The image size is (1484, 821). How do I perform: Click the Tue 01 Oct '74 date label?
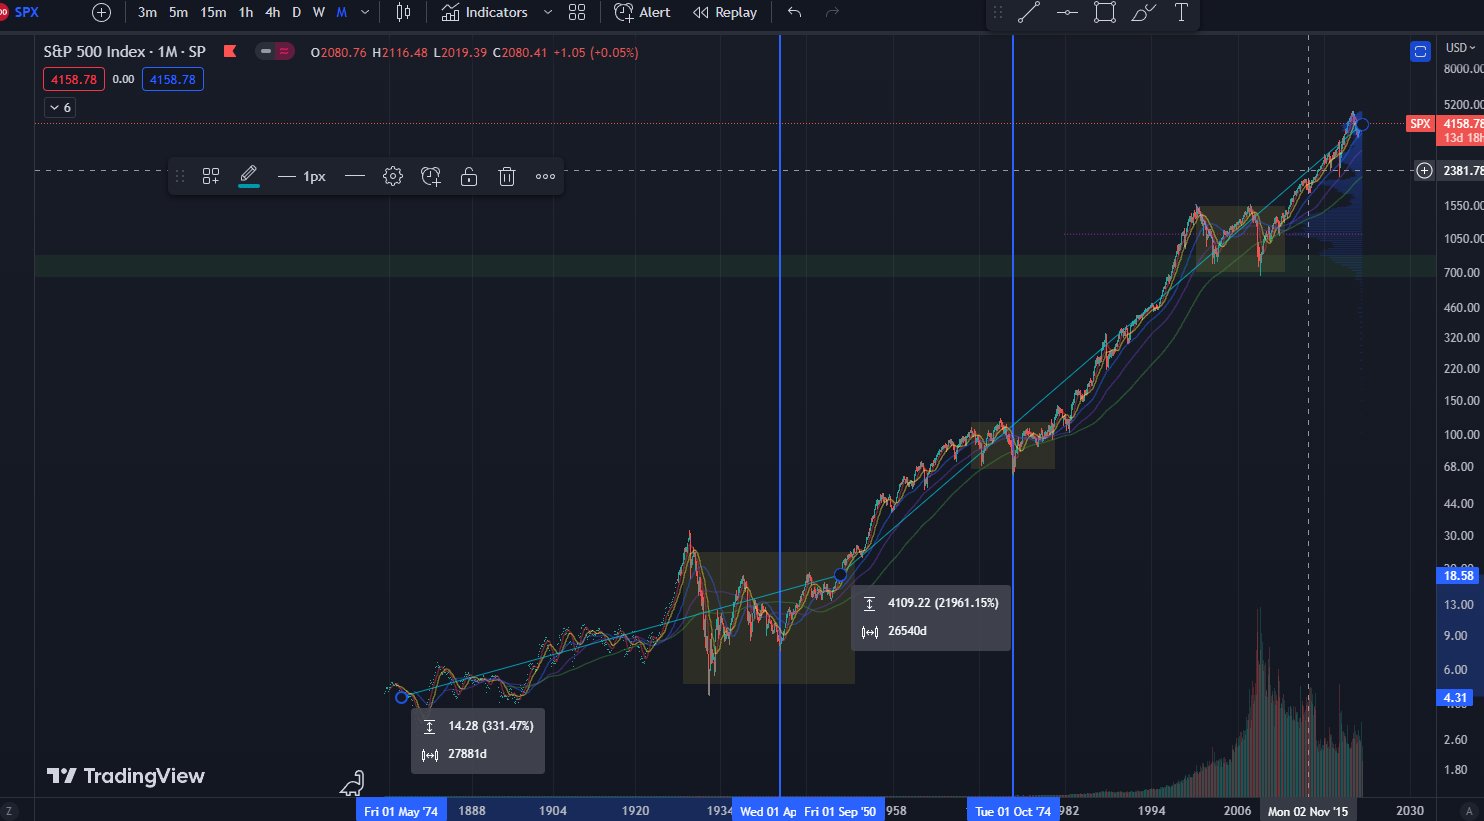1013,811
